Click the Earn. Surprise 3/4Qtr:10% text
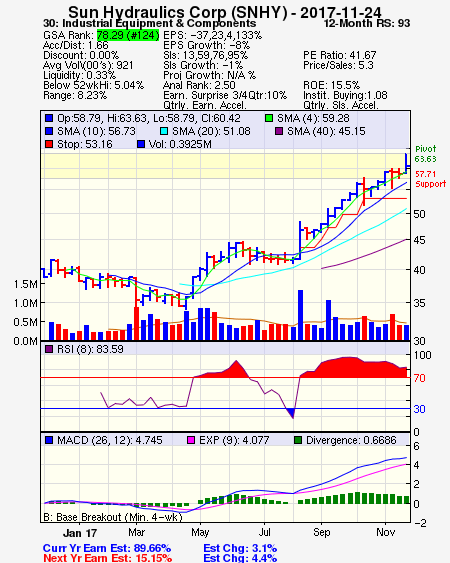Image resolution: width=450 pixels, height=563 pixels. click(225, 96)
